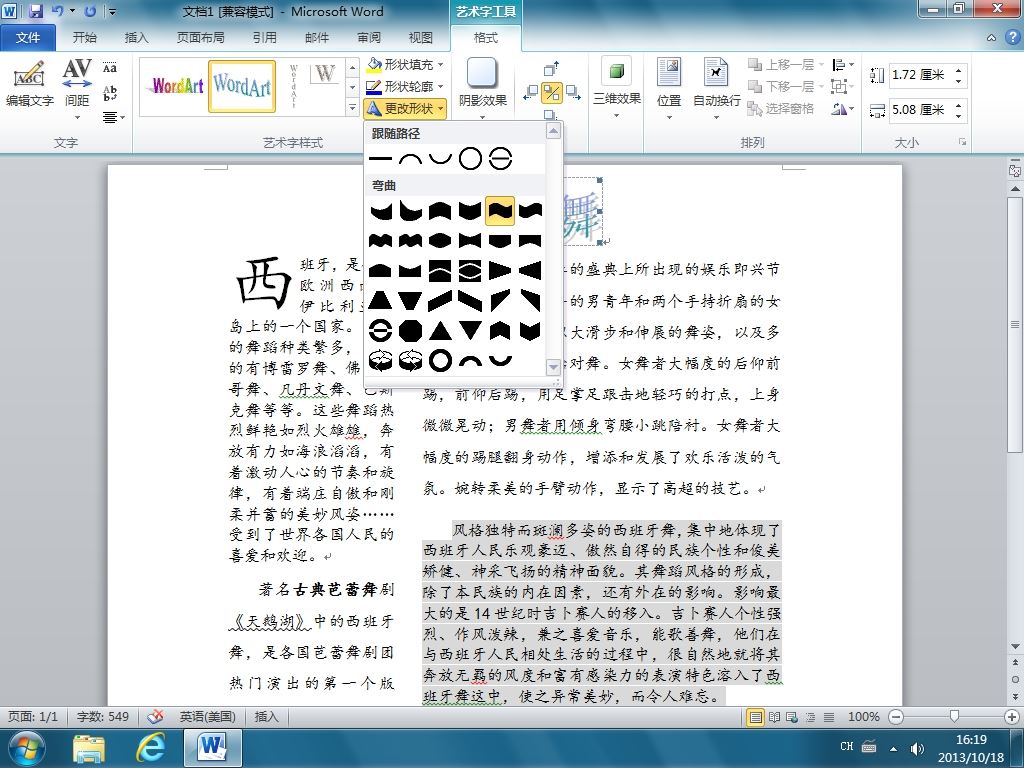Viewport: 1024px width, 768px height.
Task: Open Word Help question mark icon
Action: coord(1012,38)
